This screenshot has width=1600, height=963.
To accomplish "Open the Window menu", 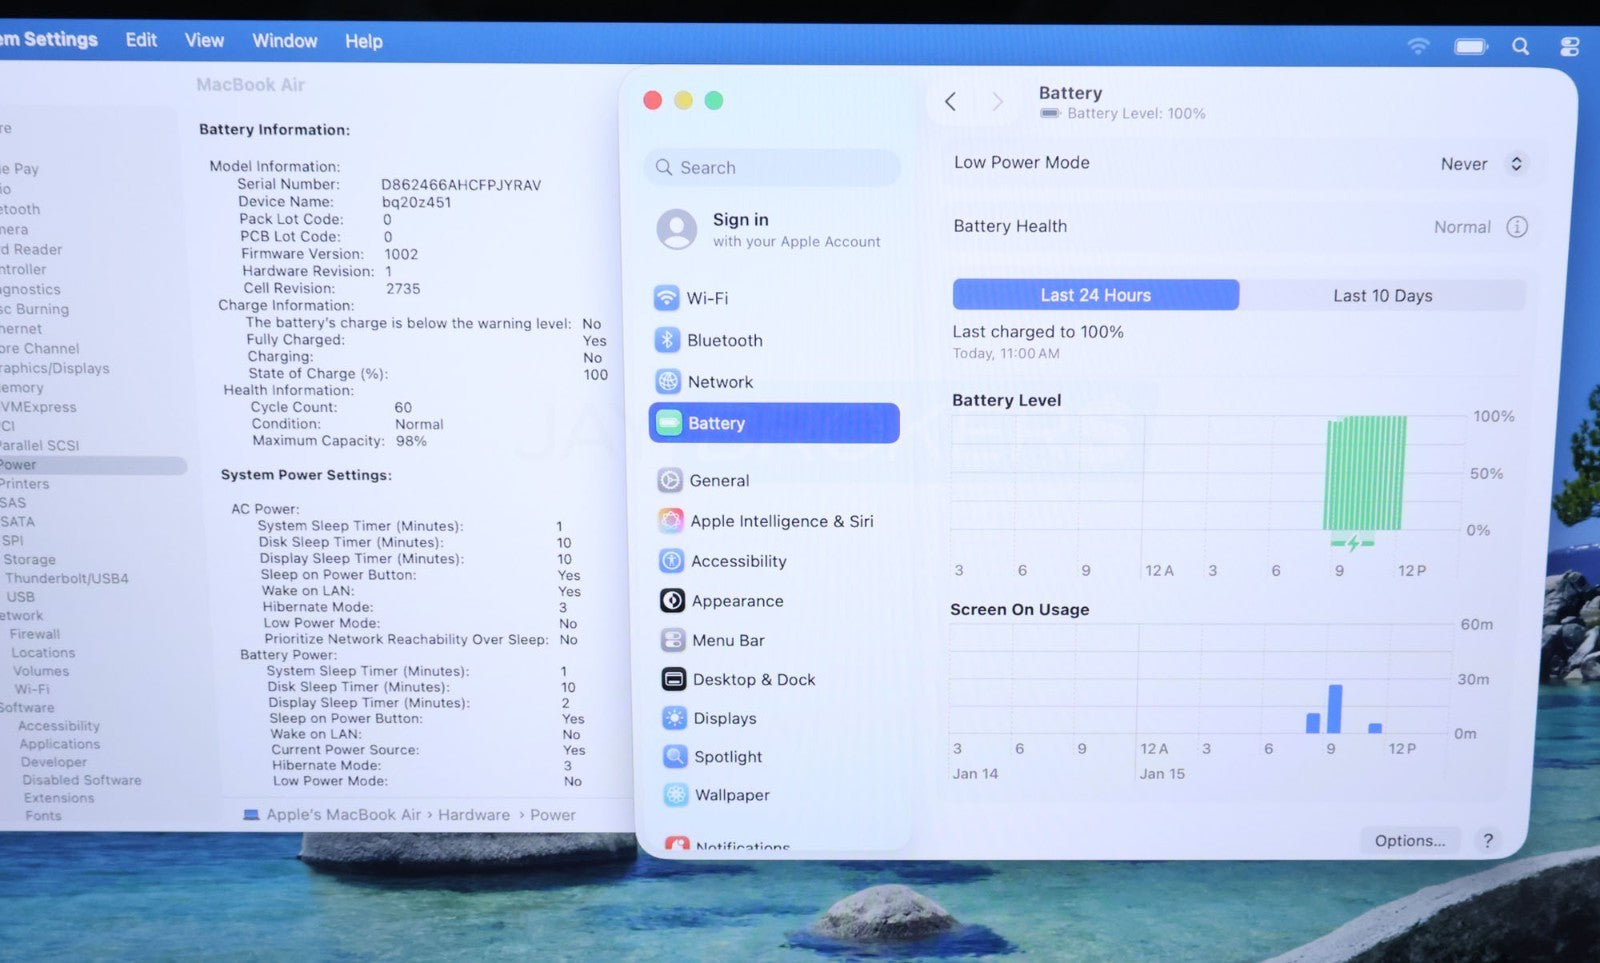I will click(x=284, y=41).
